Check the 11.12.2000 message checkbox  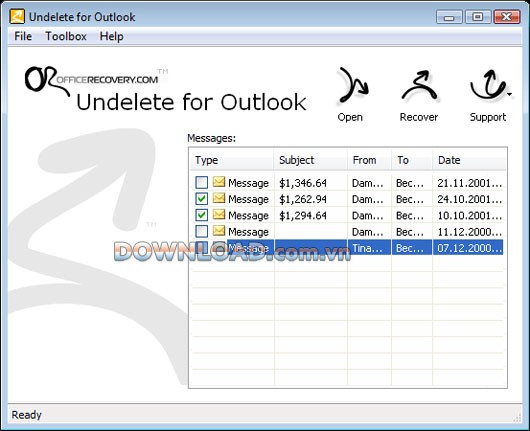pyautogui.click(x=201, y=232)
